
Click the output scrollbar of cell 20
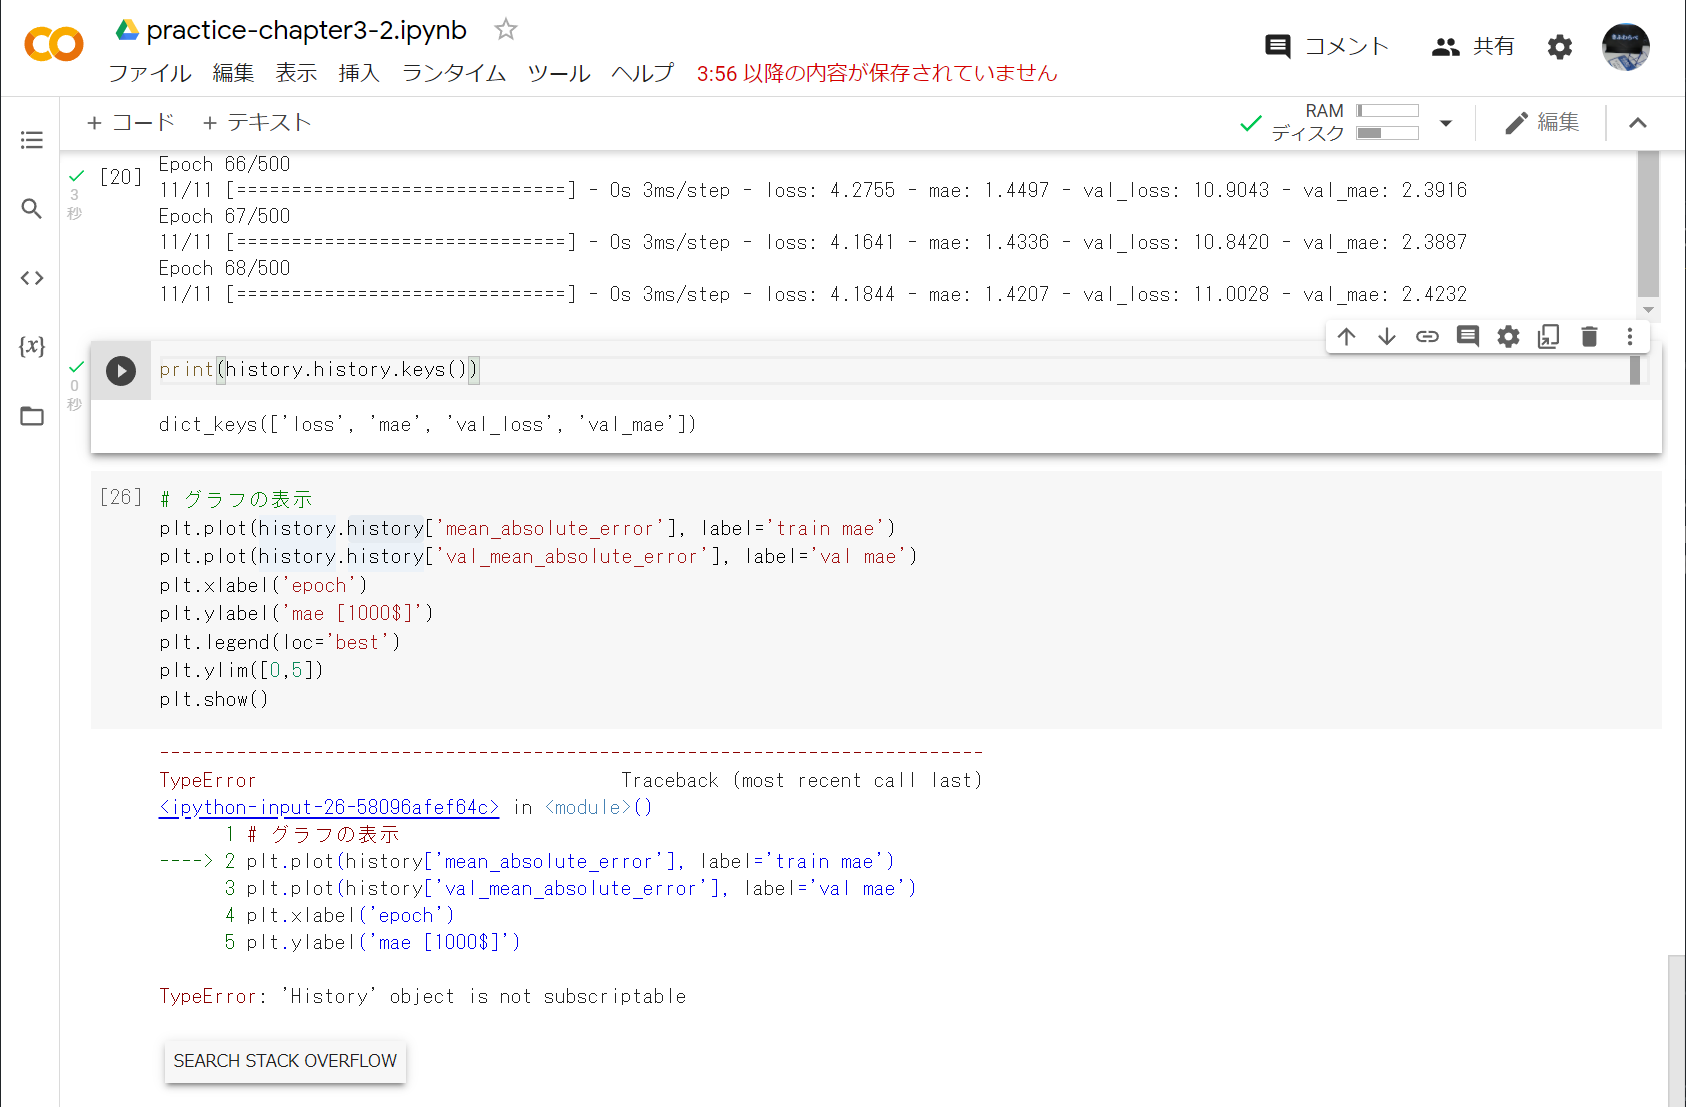(1649, 222)
